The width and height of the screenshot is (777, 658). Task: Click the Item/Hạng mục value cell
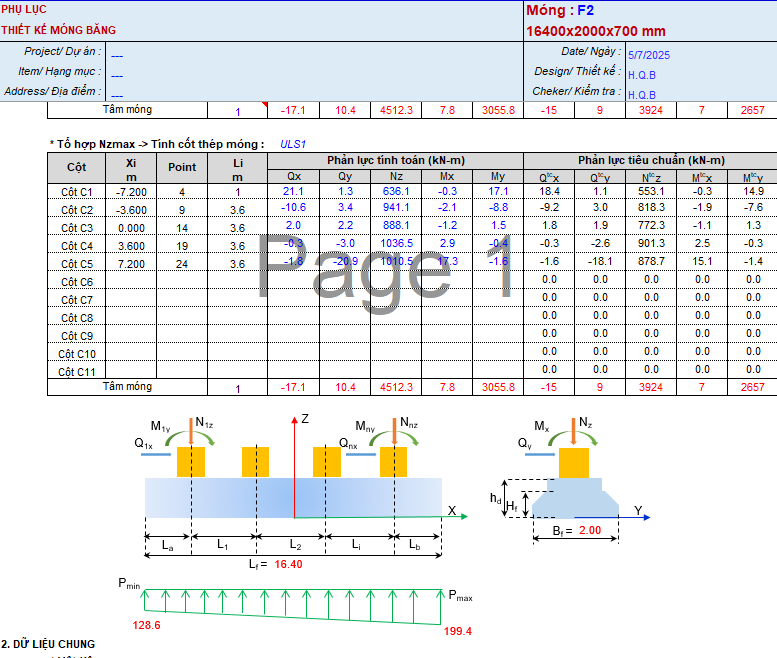point(117,75)
